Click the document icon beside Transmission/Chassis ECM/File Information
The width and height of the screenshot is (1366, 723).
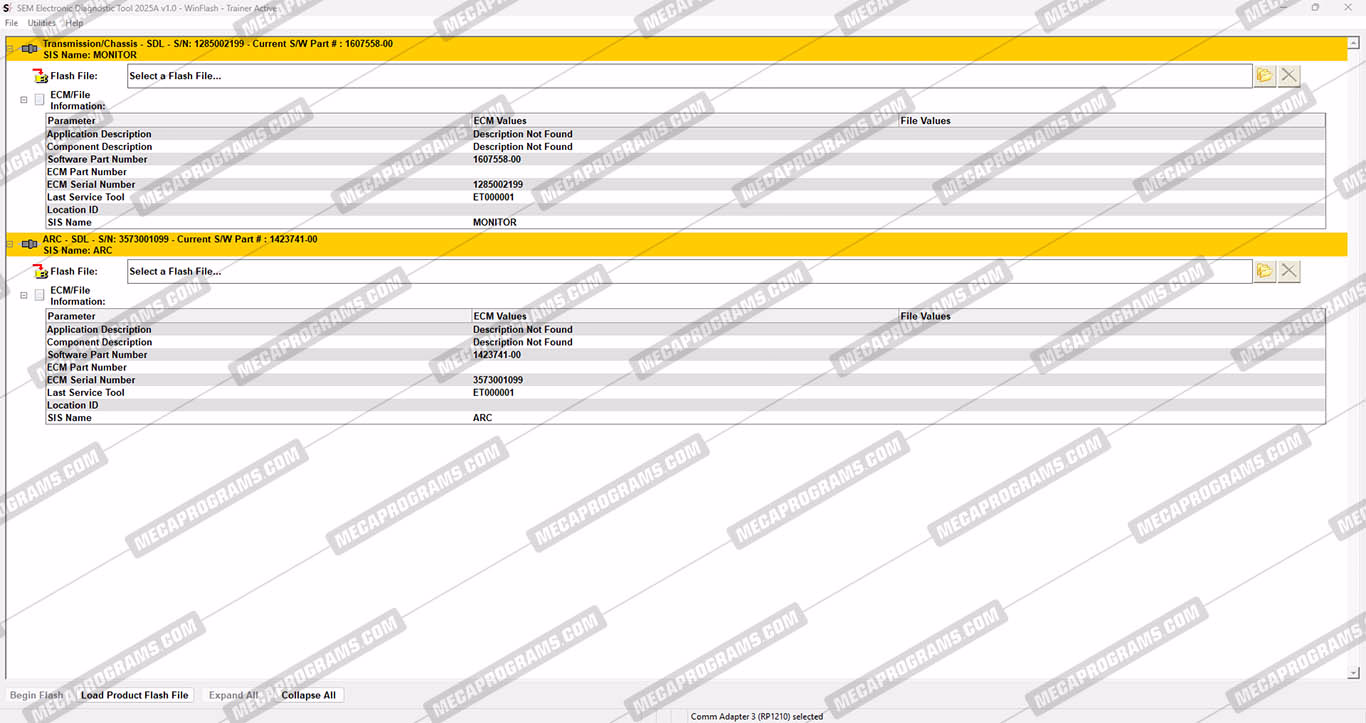point(40,100)
